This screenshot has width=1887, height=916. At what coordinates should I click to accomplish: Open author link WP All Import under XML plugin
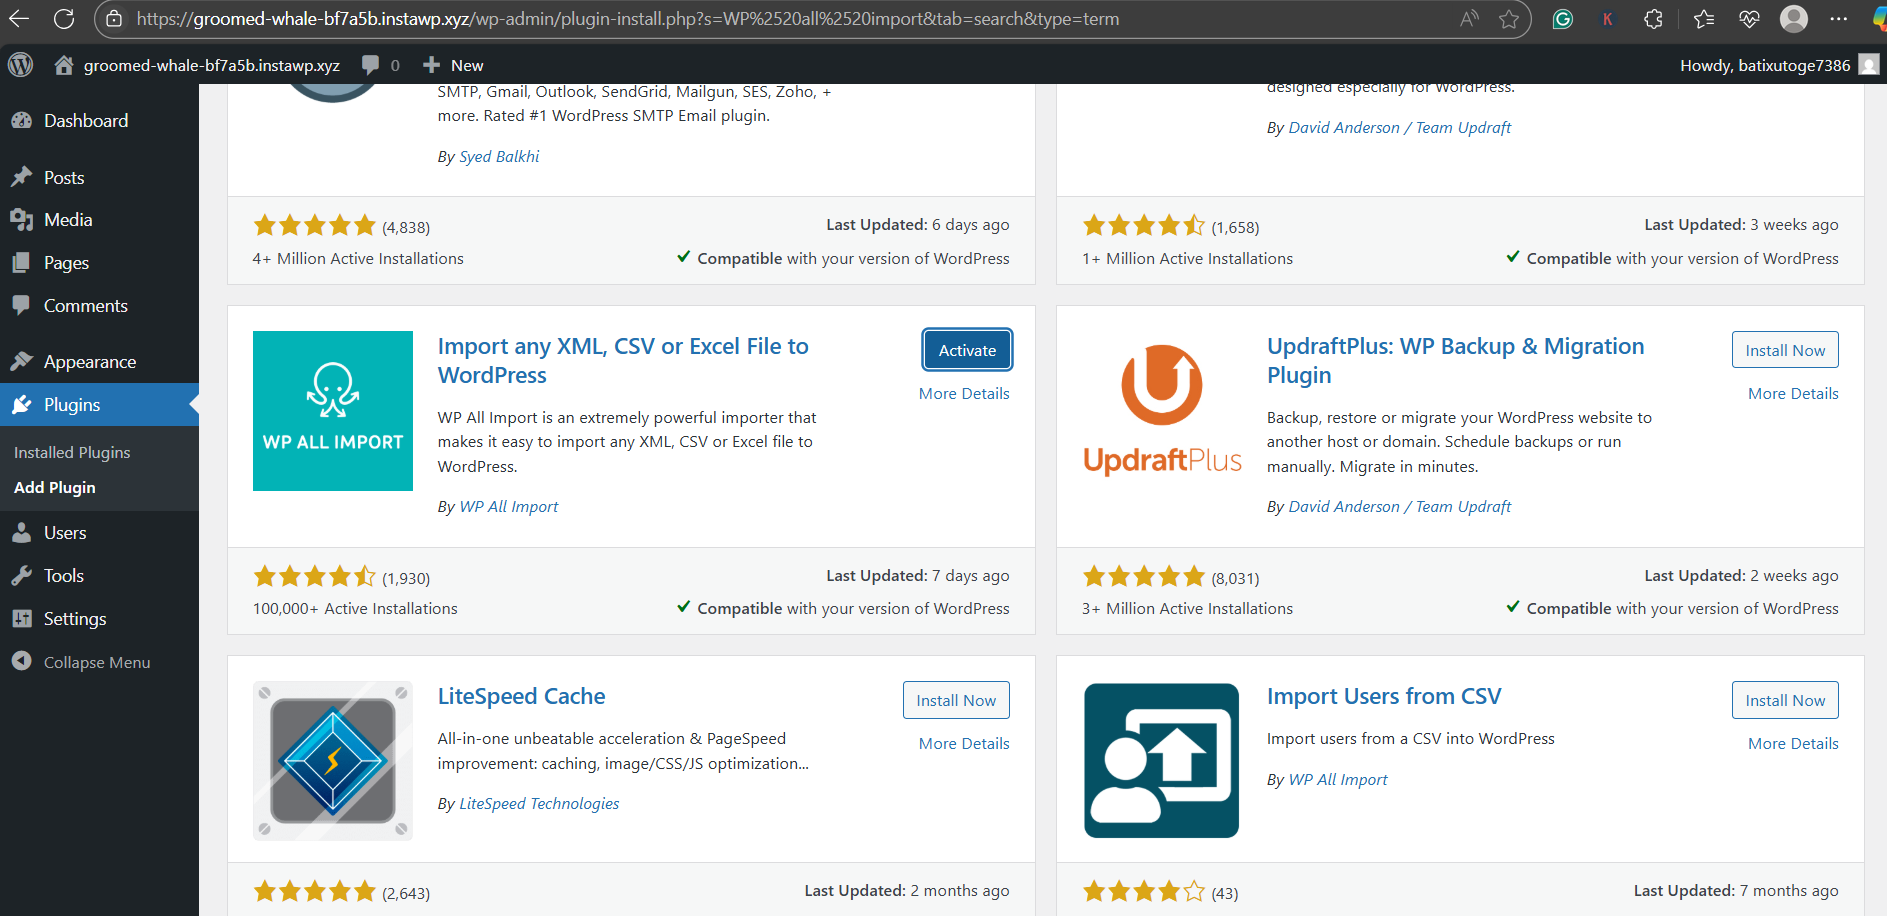[x=509, y=507]
